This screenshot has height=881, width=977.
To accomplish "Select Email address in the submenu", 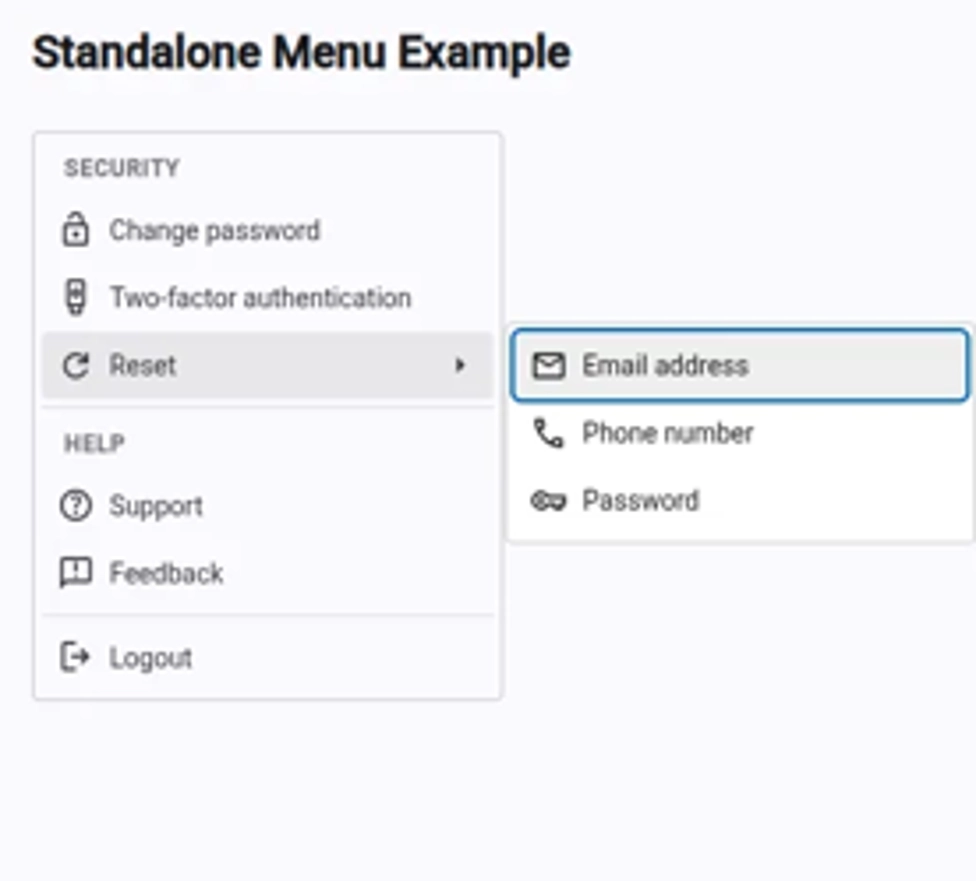I will coord(665,366).
